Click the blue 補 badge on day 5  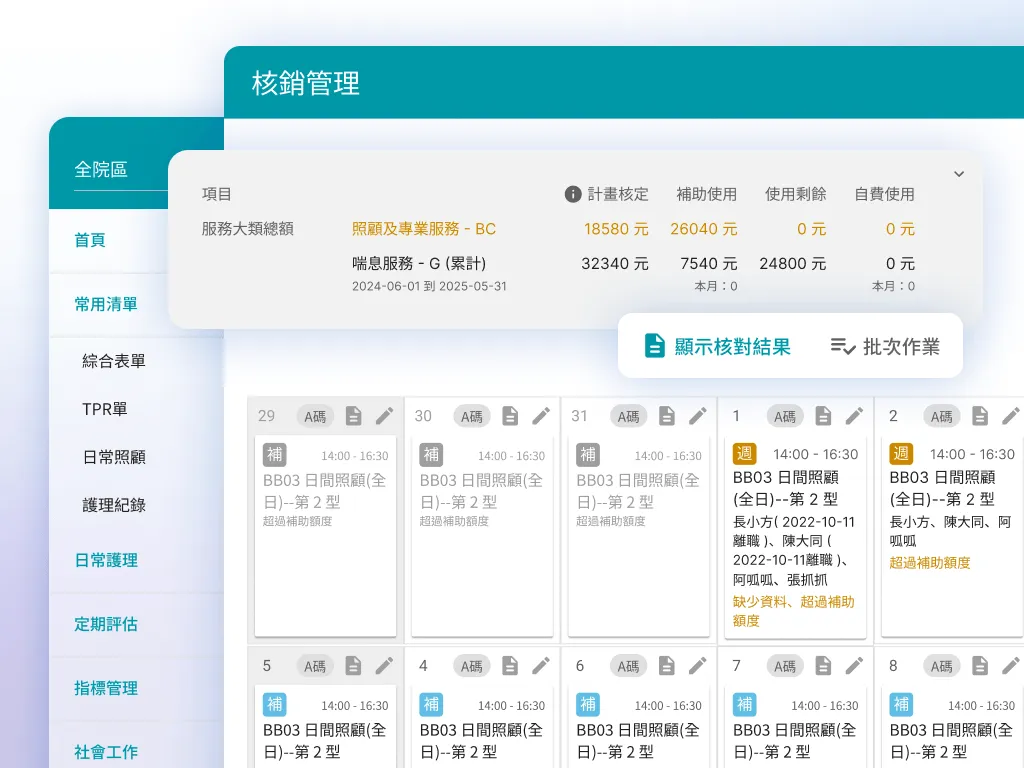(x=275, y=704)
